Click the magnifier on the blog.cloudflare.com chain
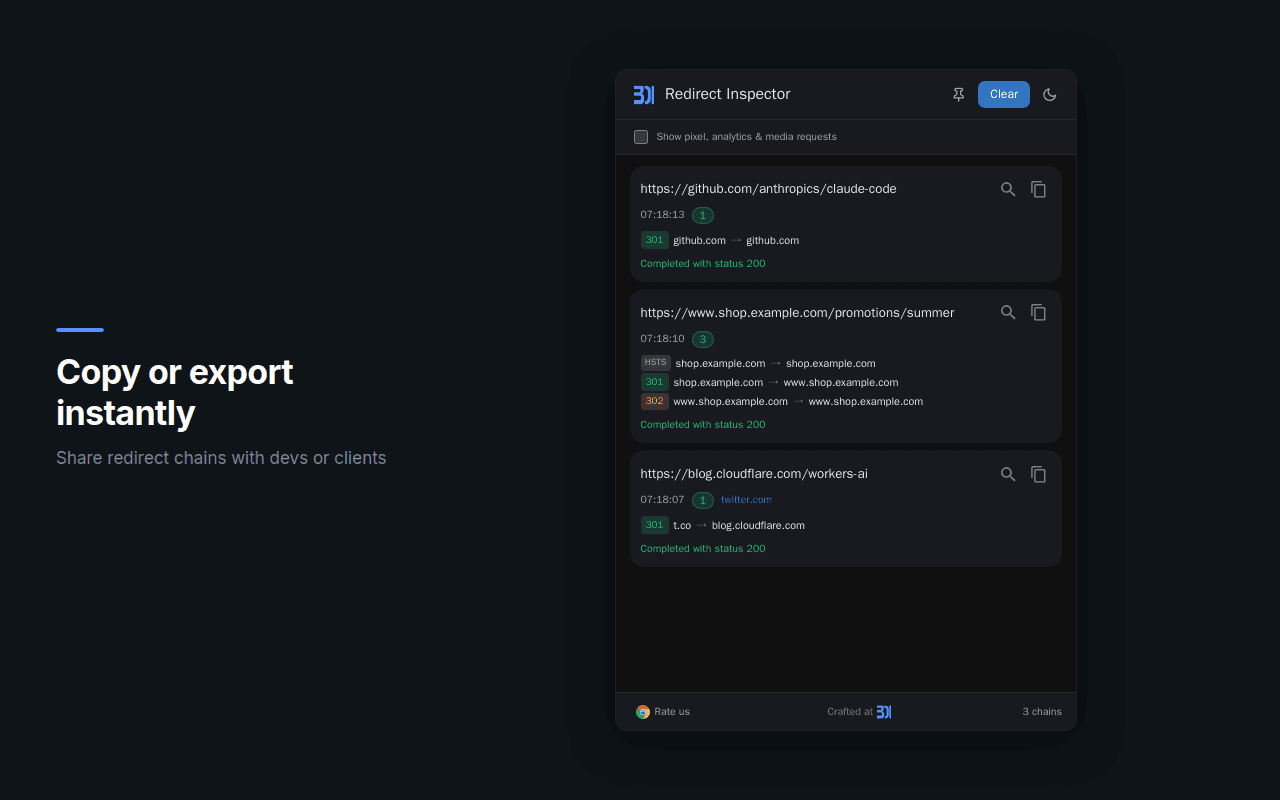 [x=1008, y=474]
